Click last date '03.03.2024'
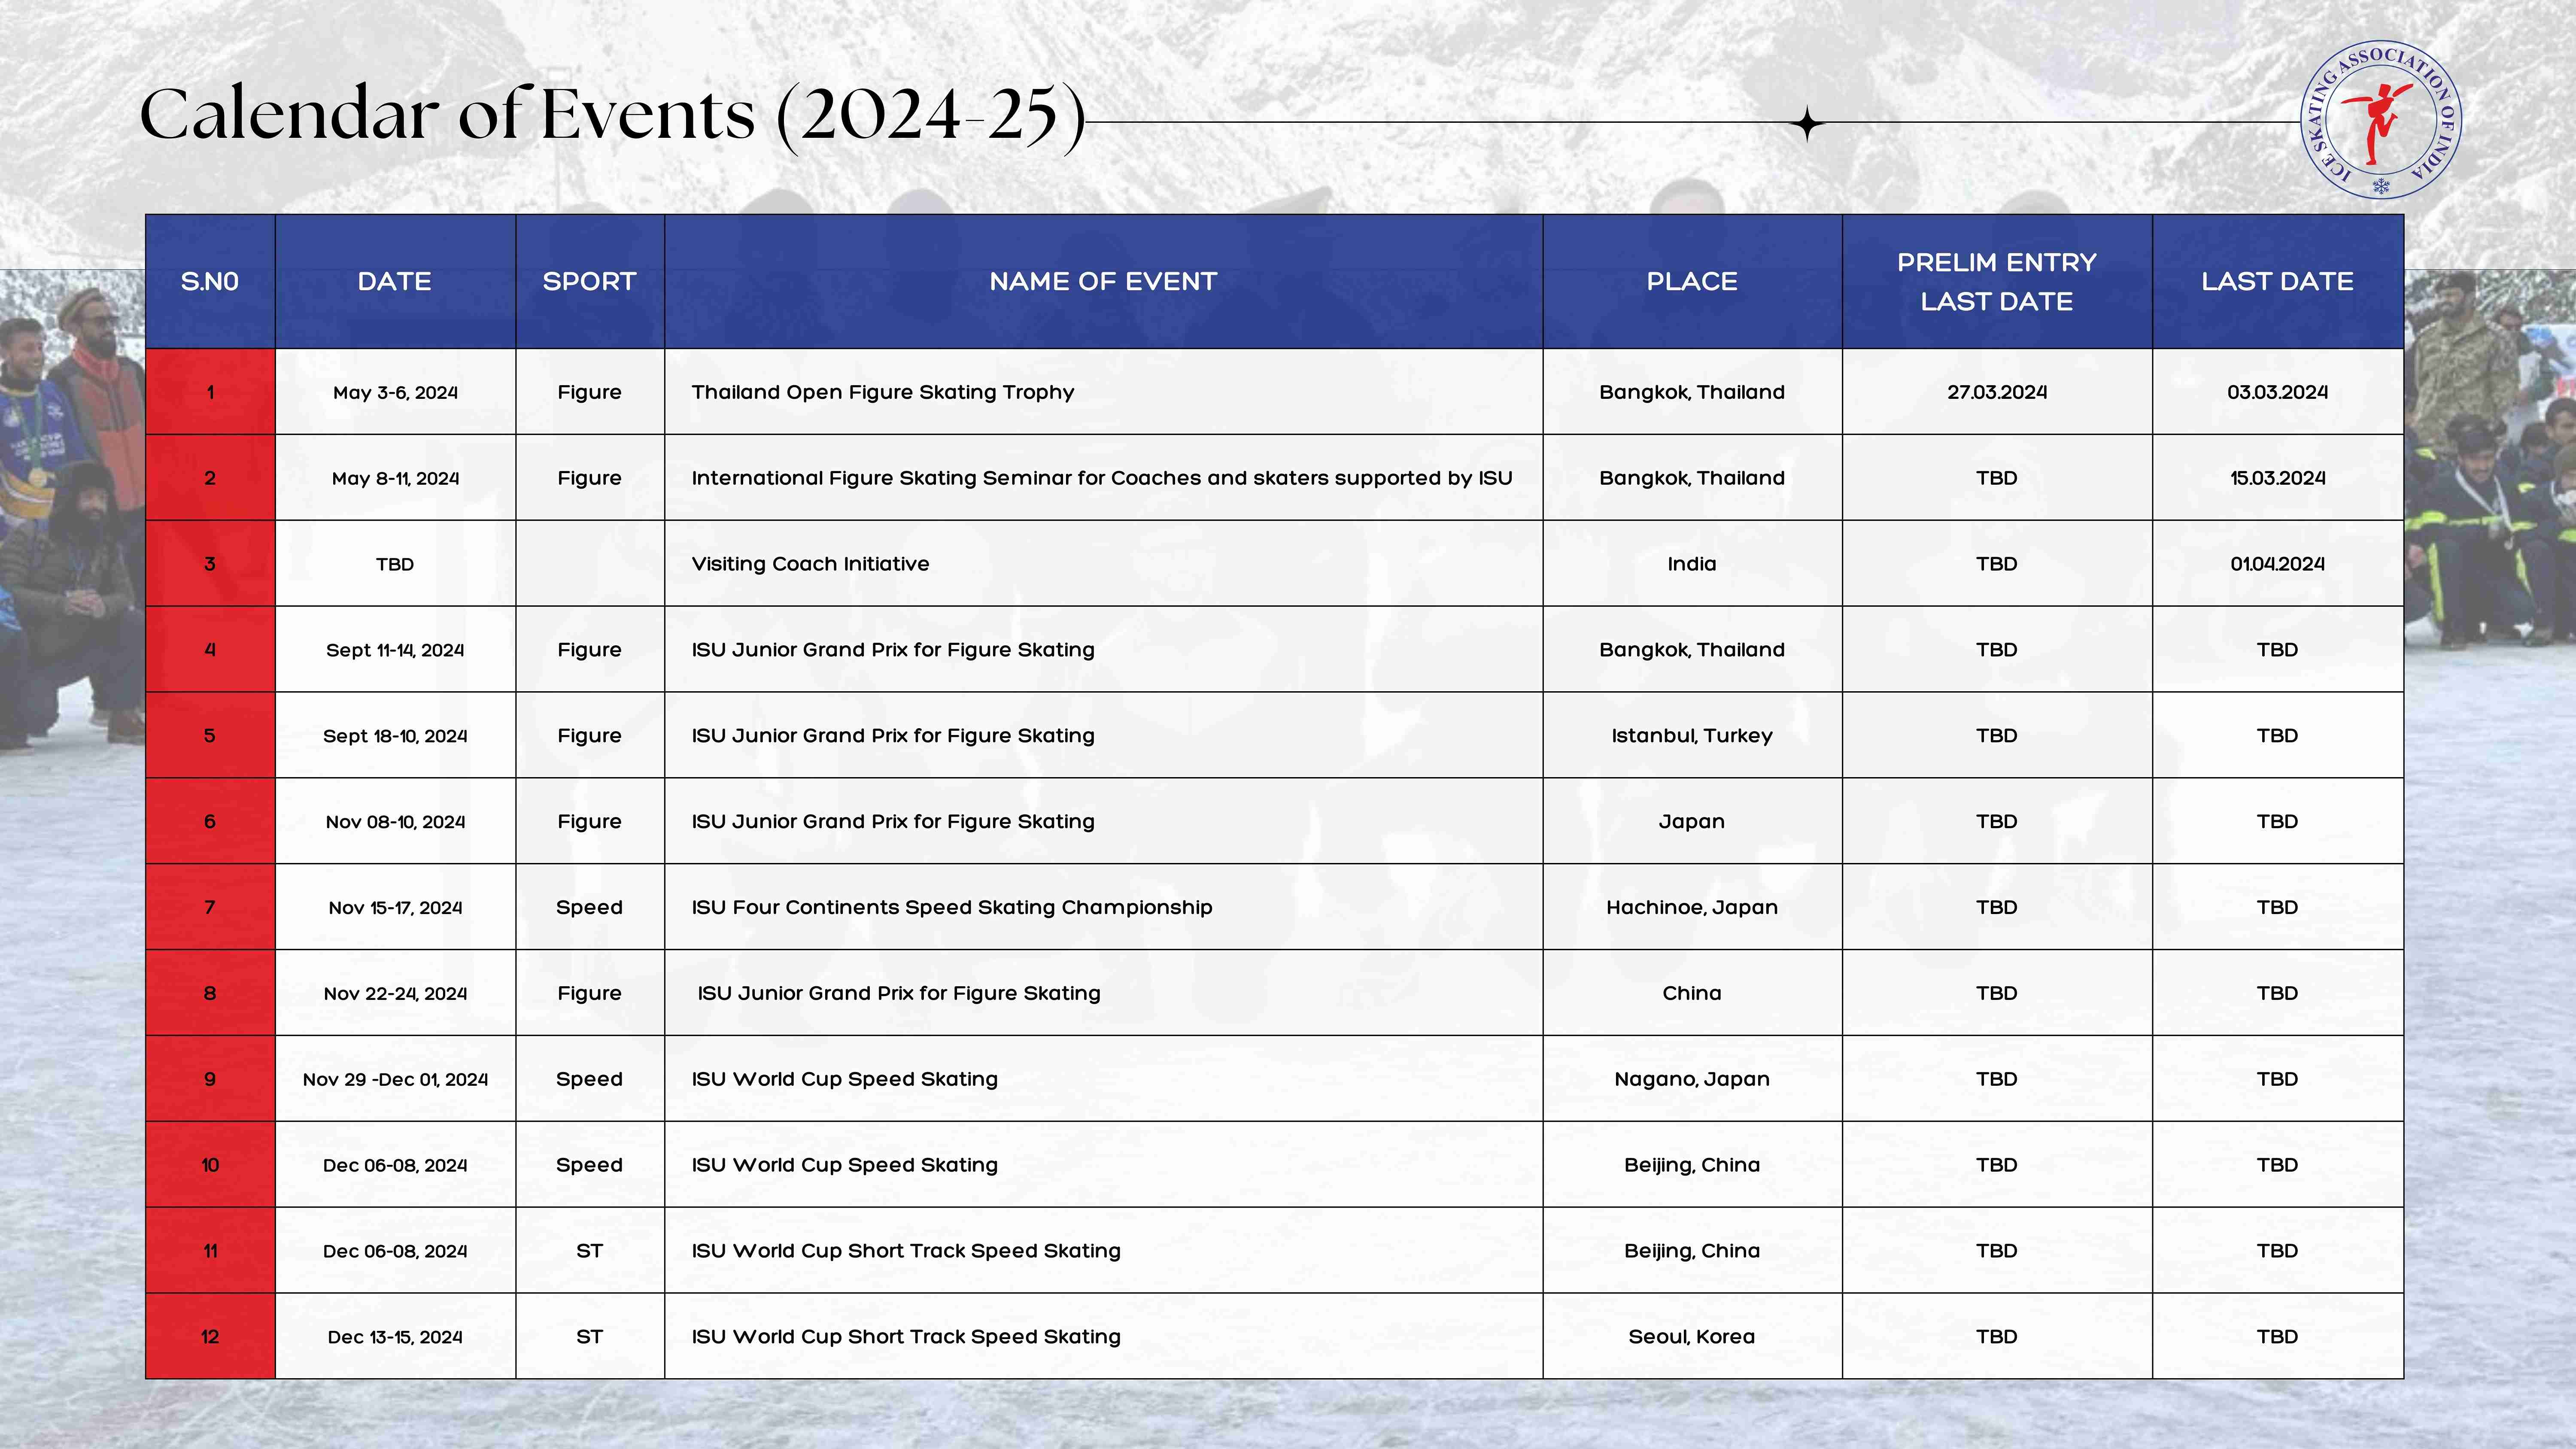Image resolution: width=2576 pixels, height=1449 pixels. 2277,392
